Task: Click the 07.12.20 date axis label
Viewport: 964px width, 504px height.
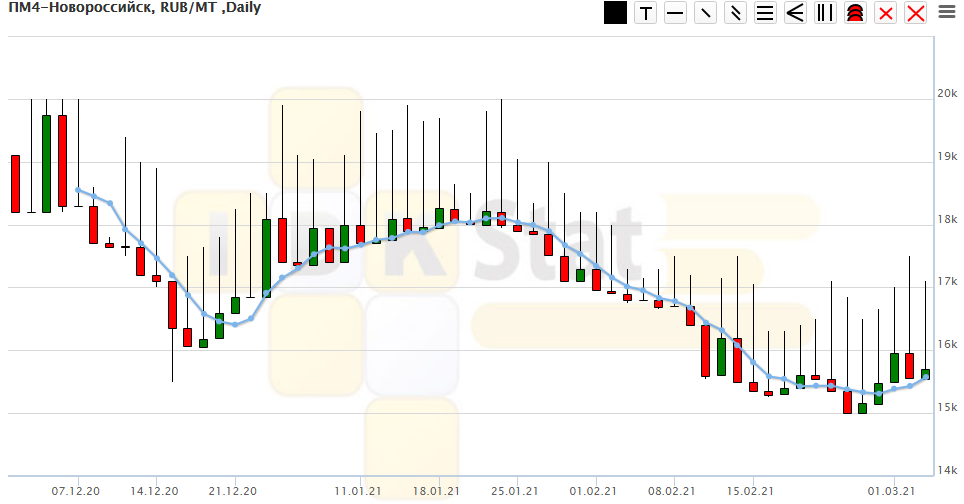Action: tap(76, 491)
